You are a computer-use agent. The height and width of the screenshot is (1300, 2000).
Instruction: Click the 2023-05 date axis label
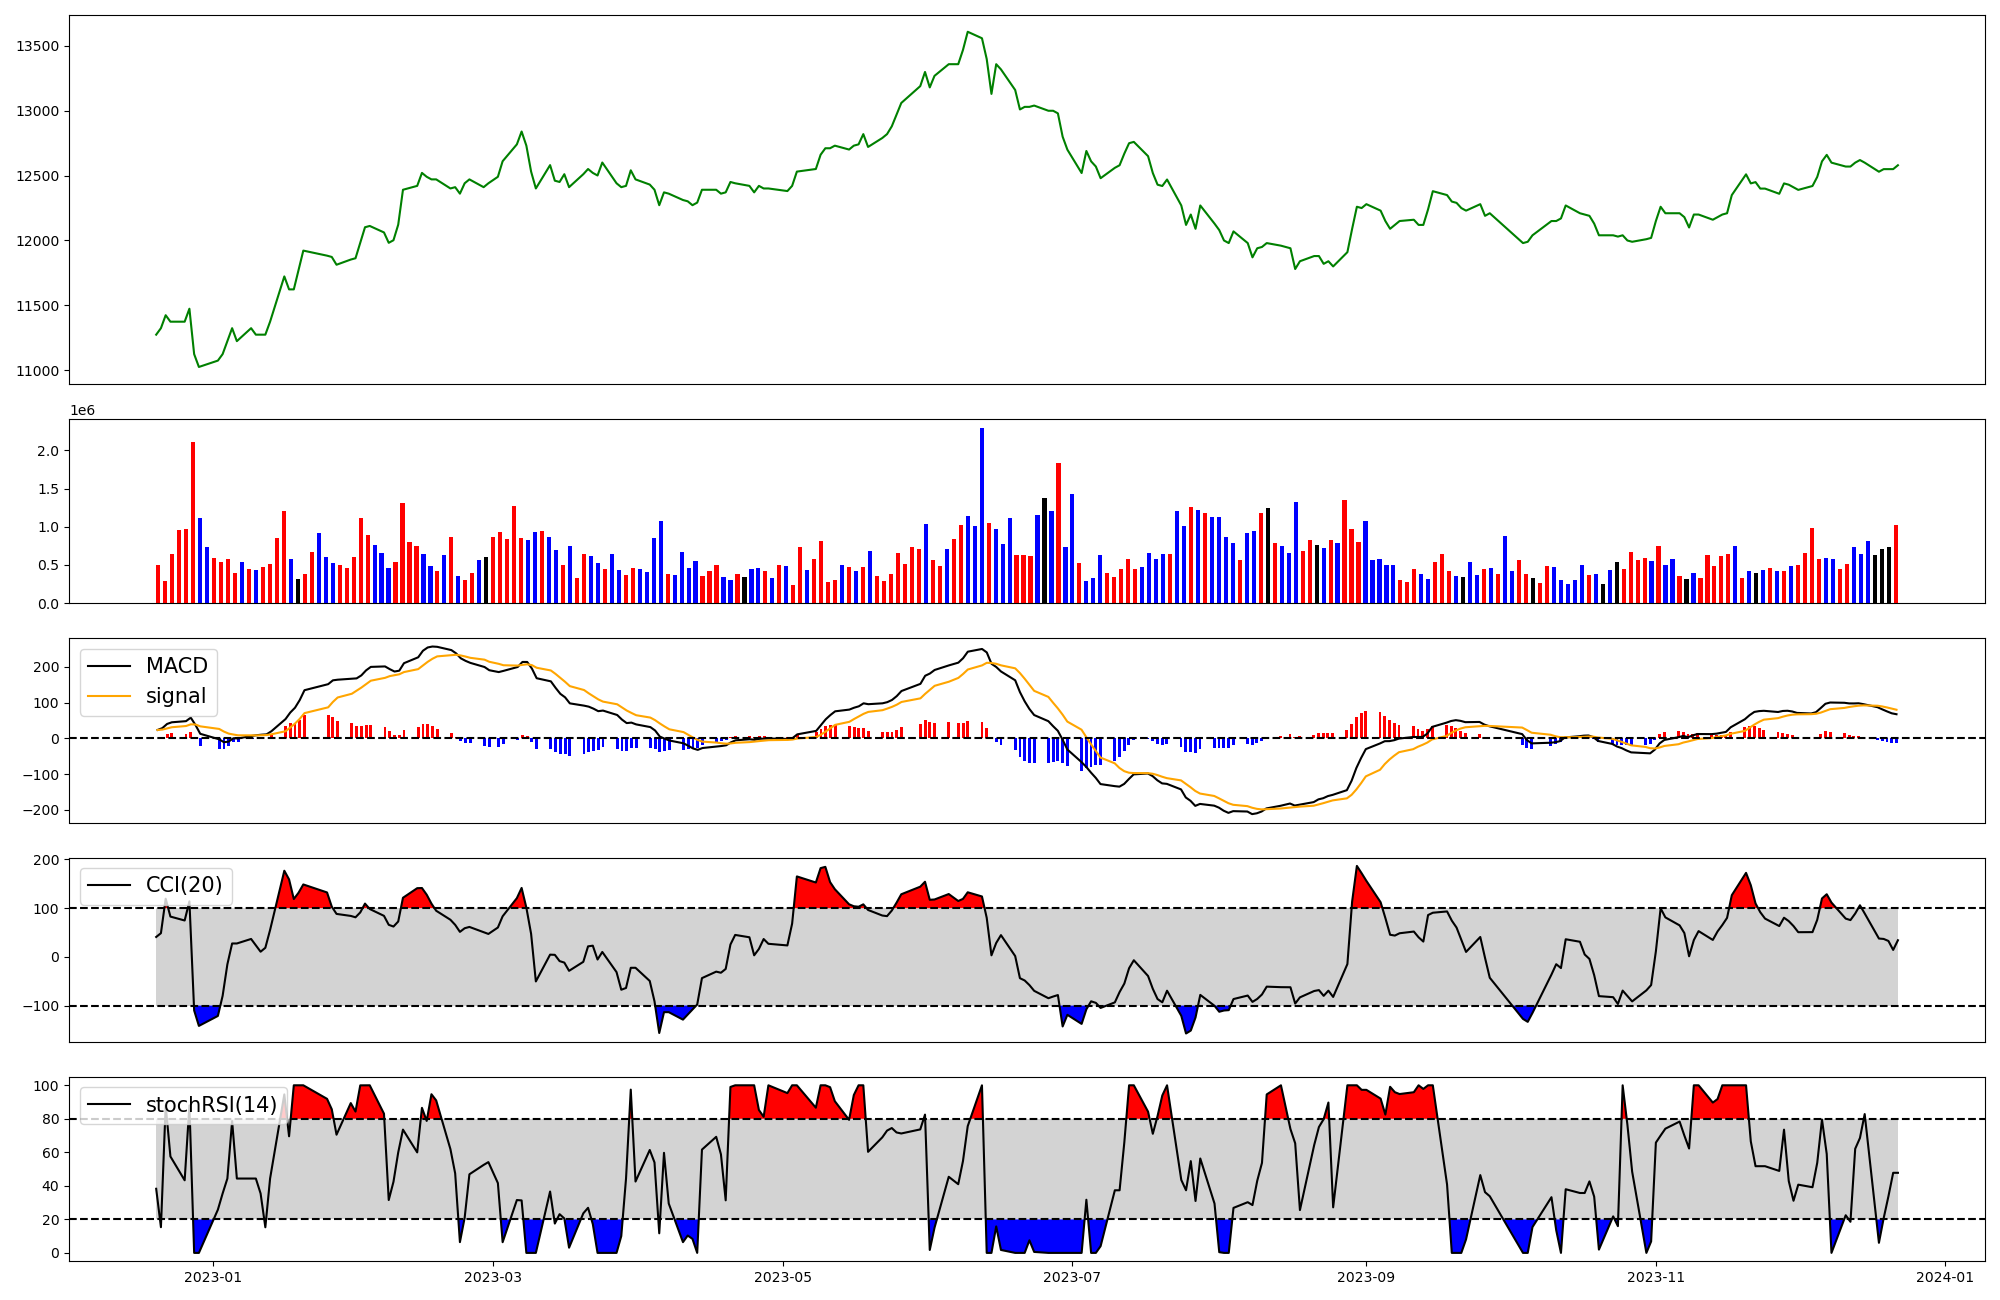pos(782,1277)
